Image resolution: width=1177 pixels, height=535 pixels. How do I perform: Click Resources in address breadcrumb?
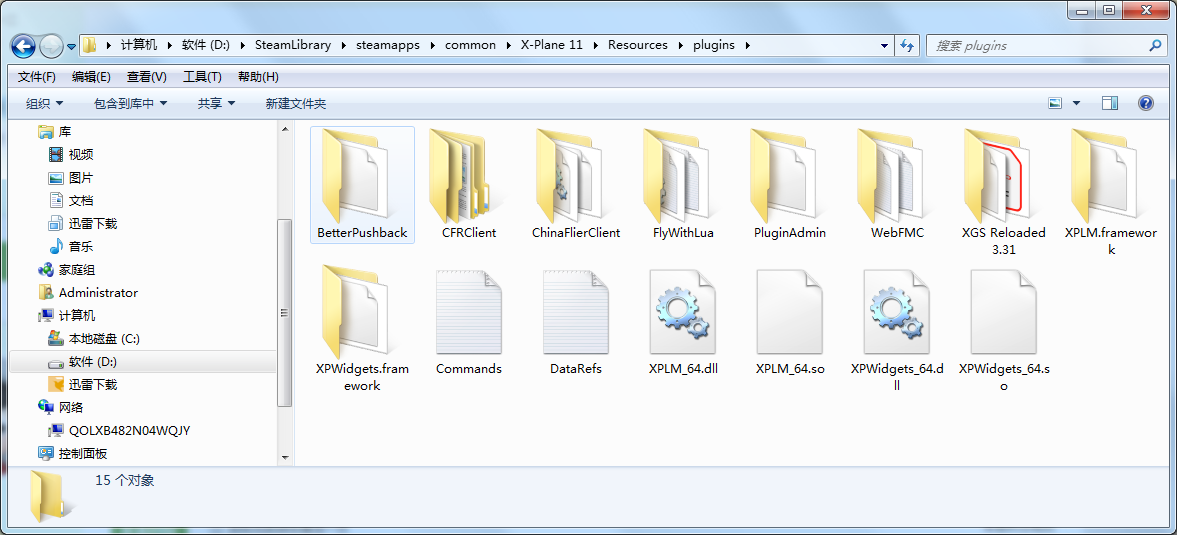click(637, 45)
